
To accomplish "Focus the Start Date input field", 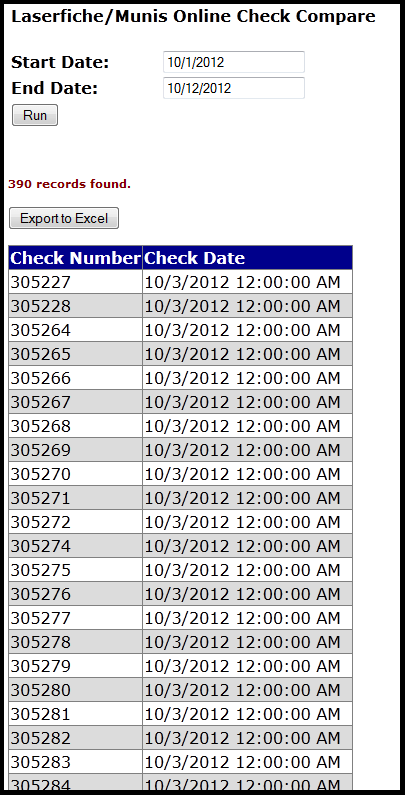I will [234, 62].
